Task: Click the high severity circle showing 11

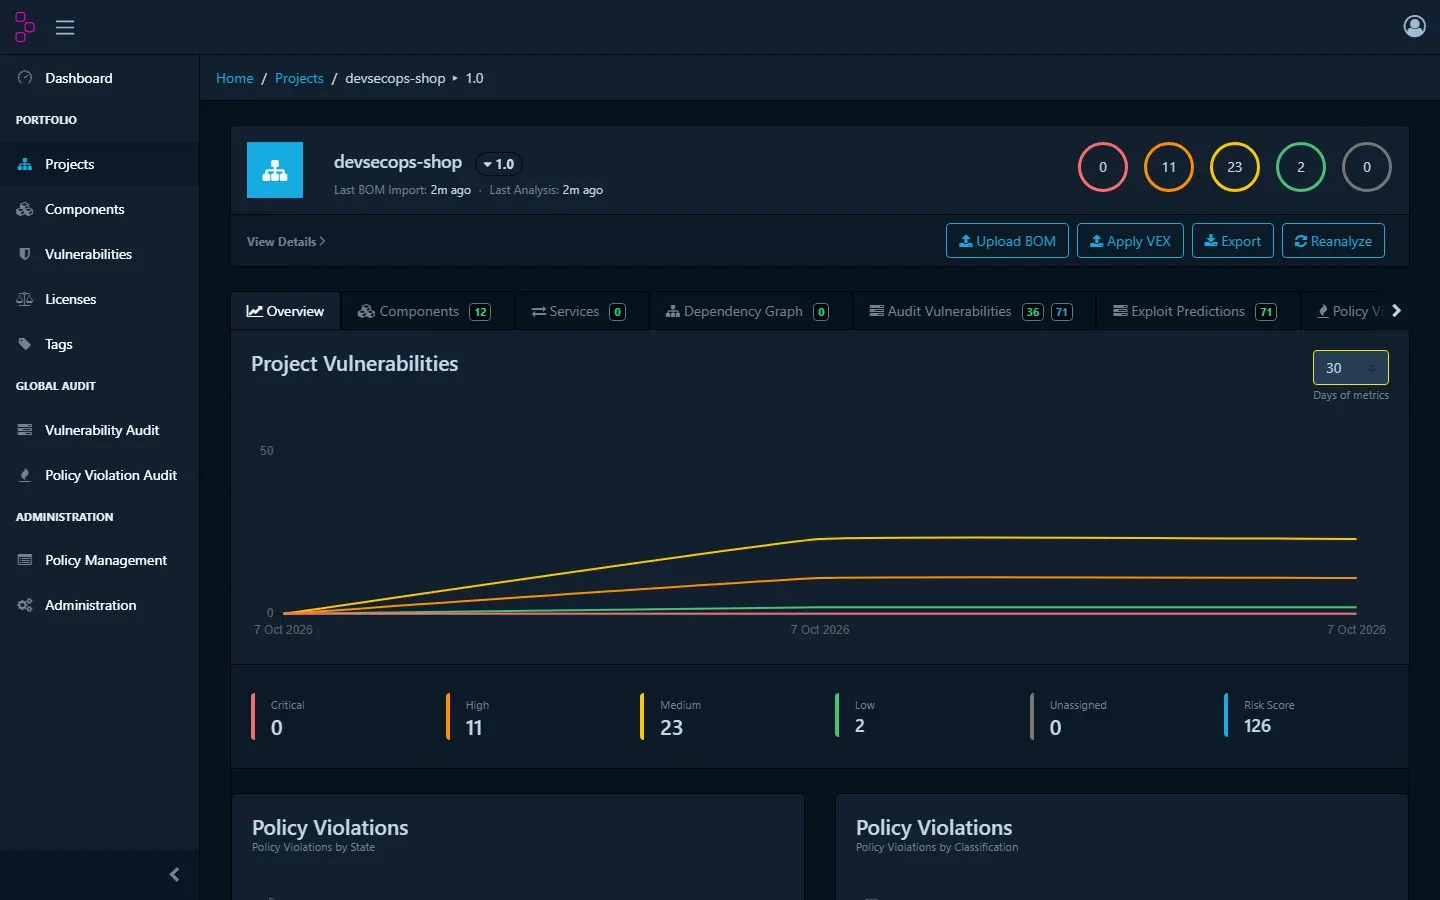Action: pyautogui.click(x=1169, y=167)
